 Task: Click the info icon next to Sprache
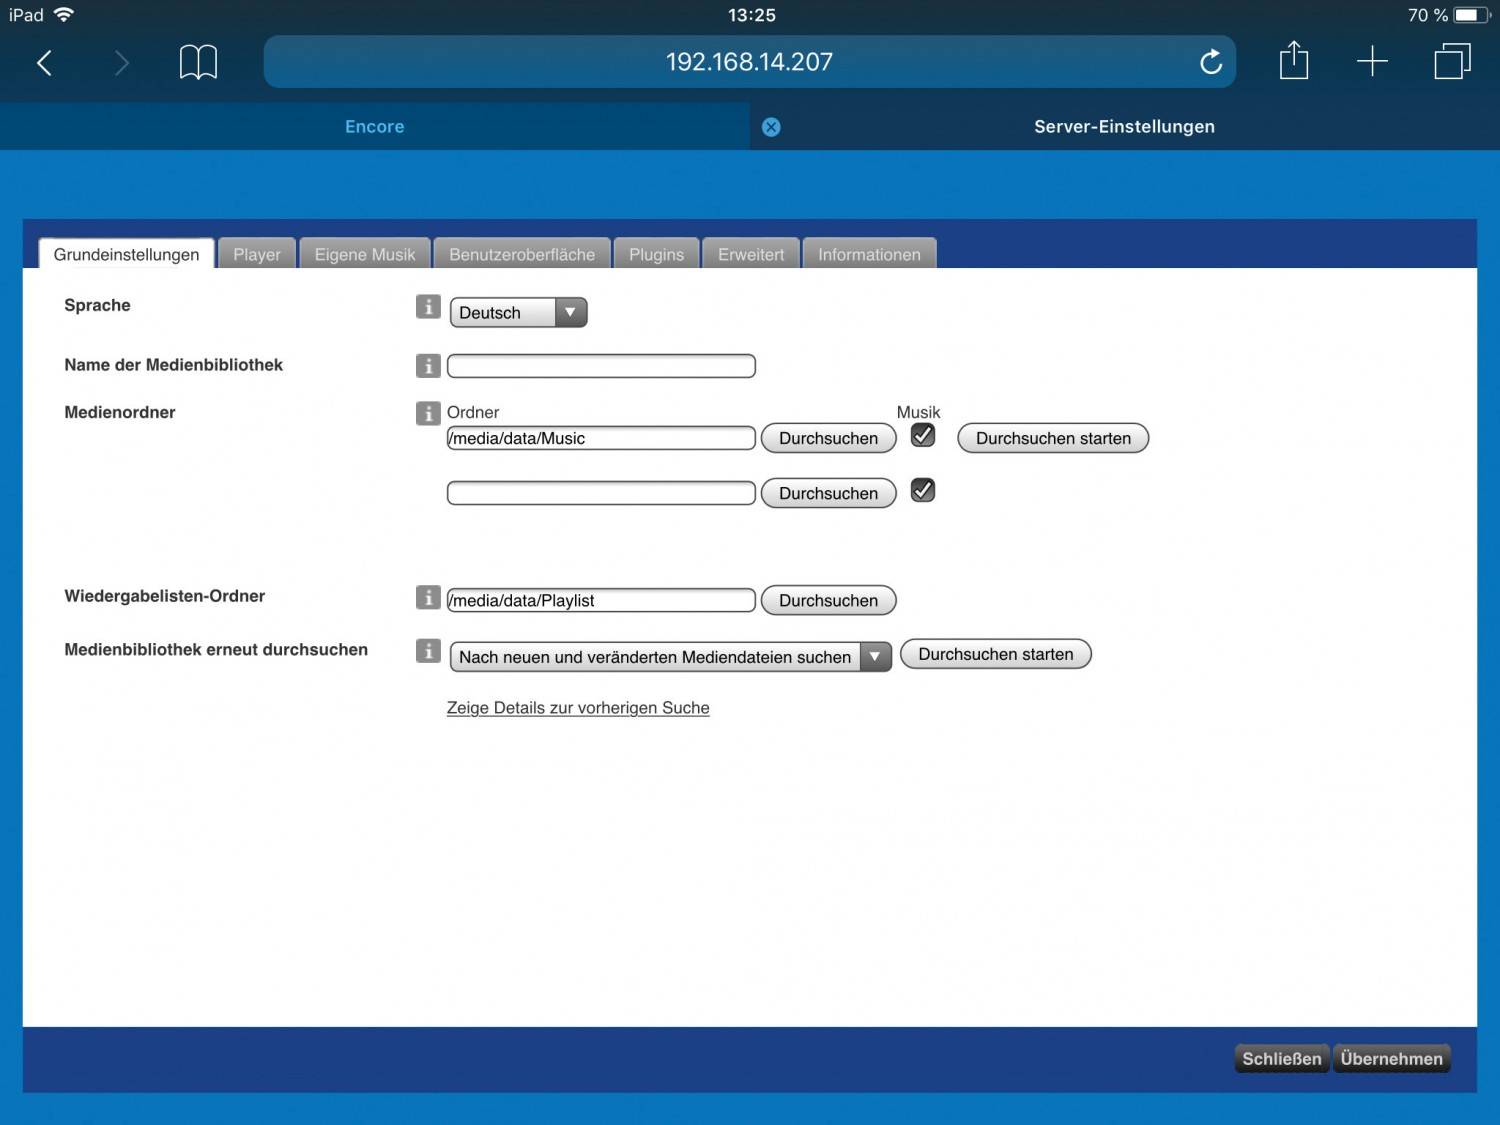click(428, 307)
